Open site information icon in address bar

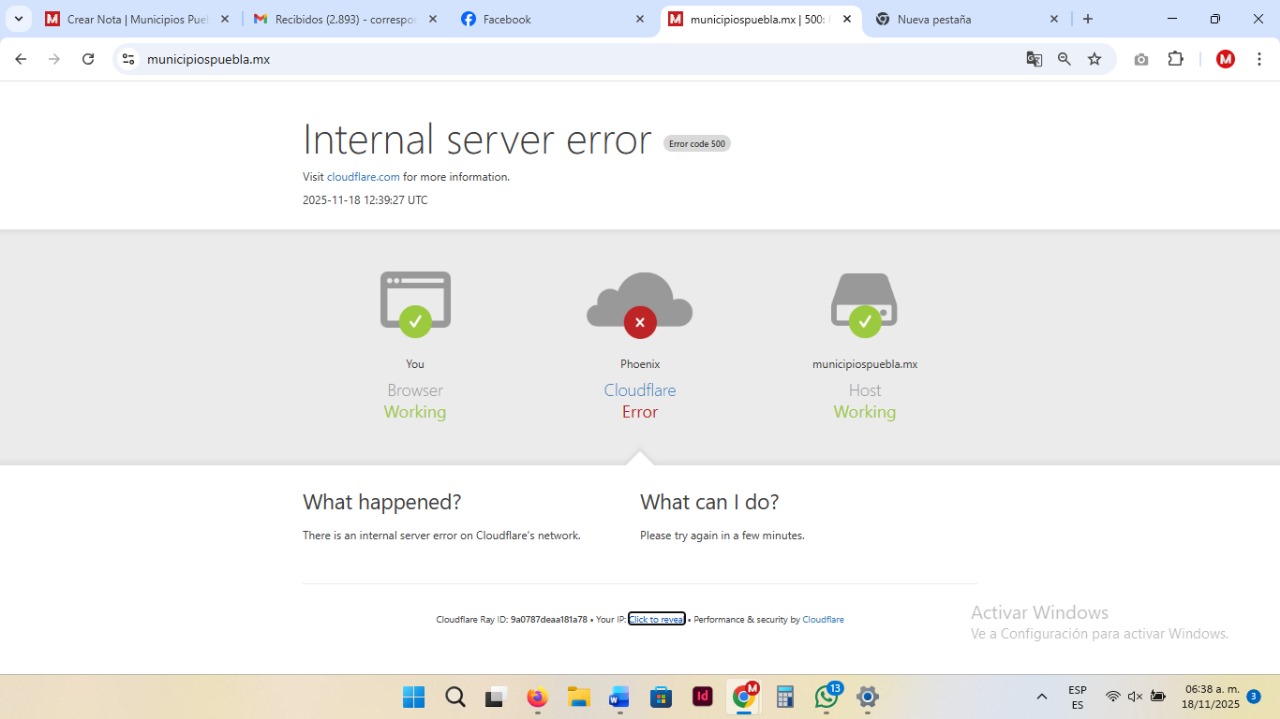tap(128, 59)
